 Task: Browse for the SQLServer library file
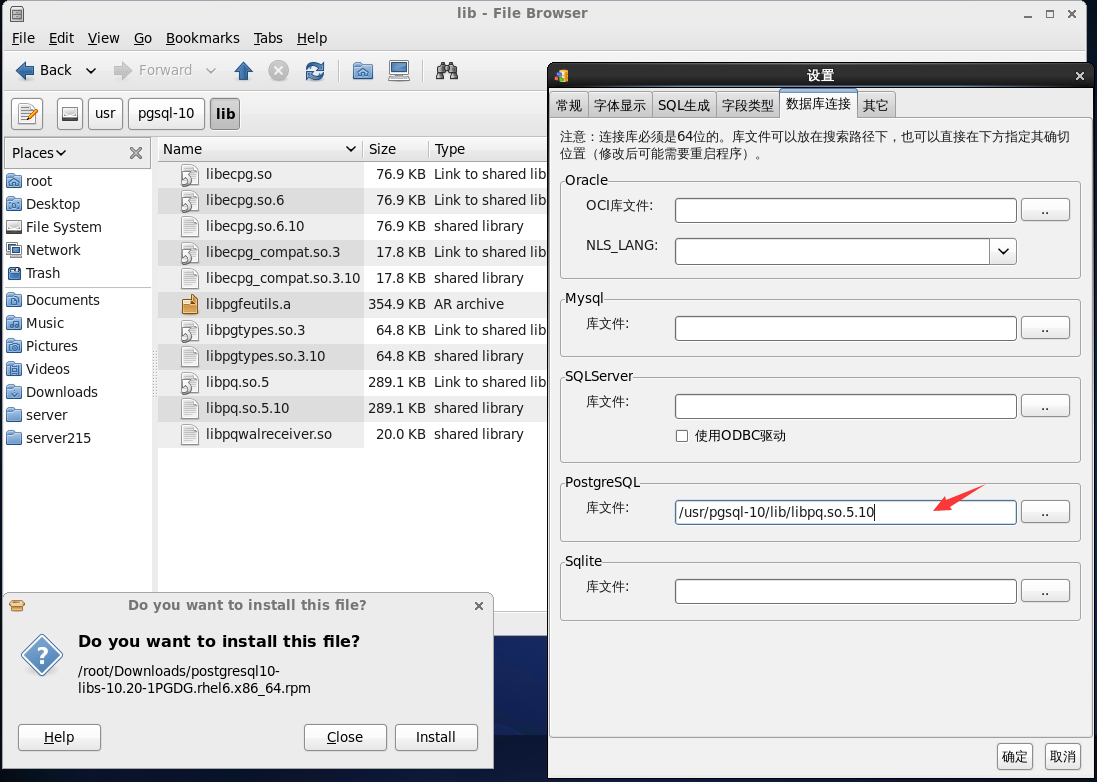[1045, 405]
